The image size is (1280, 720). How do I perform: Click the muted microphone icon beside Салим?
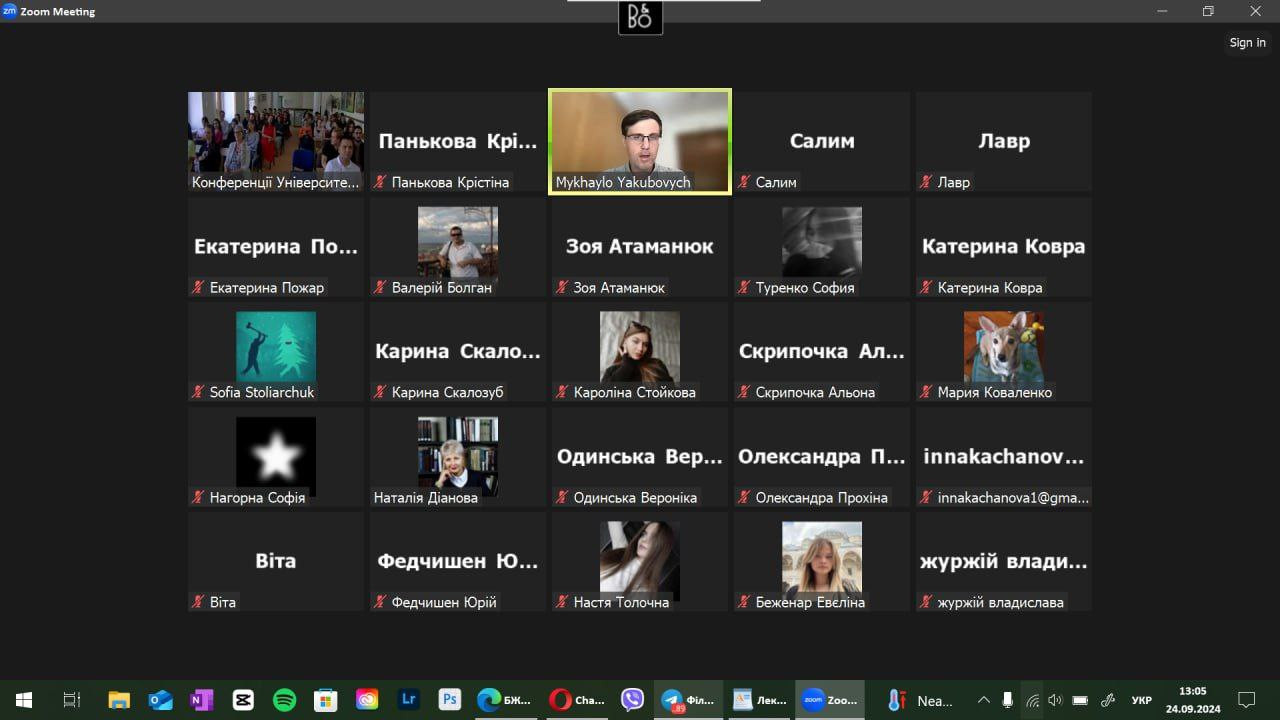(744, 182)
